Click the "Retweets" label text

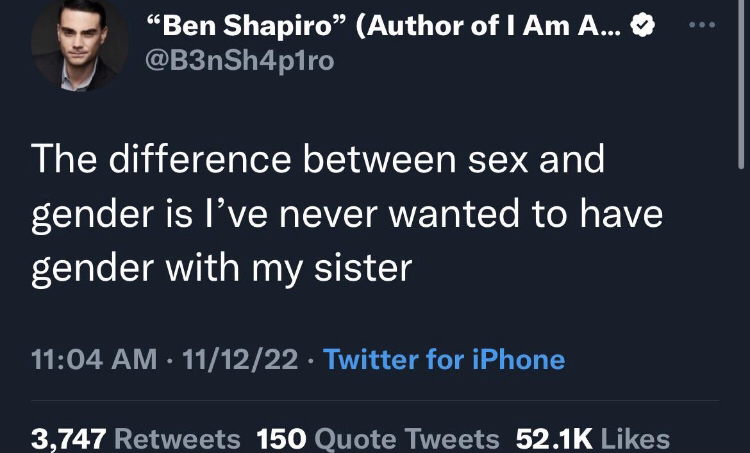point(178,438)
